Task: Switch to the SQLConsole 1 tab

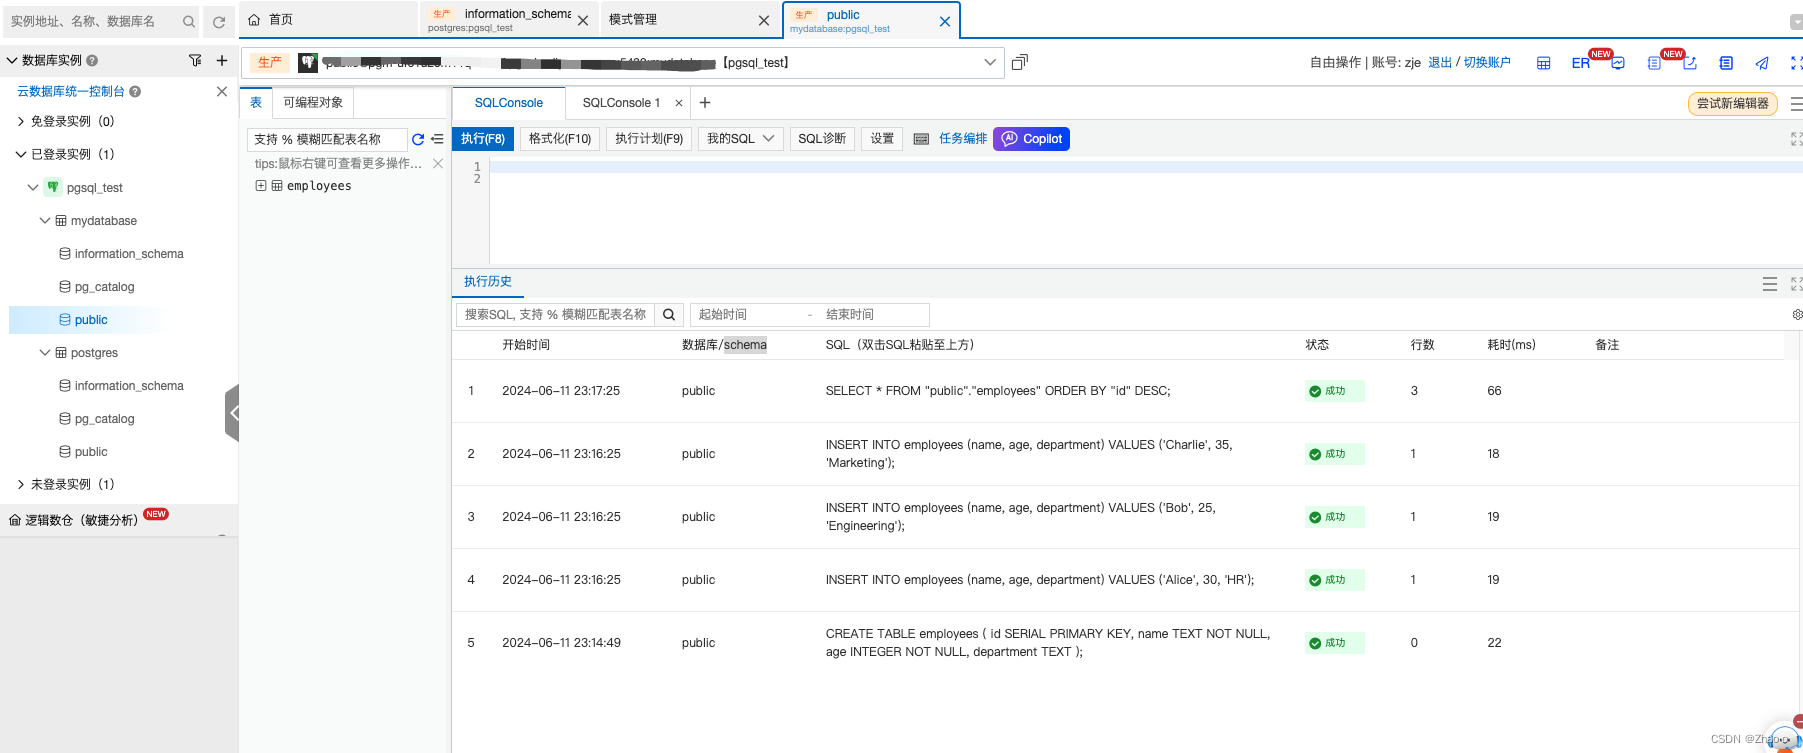Action: coord(621,103)
